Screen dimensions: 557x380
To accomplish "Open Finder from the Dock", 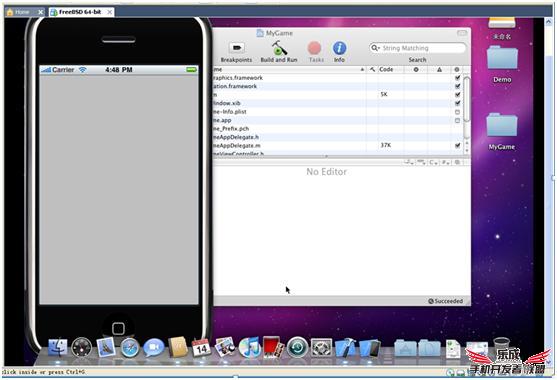I will tap(57, 347).
